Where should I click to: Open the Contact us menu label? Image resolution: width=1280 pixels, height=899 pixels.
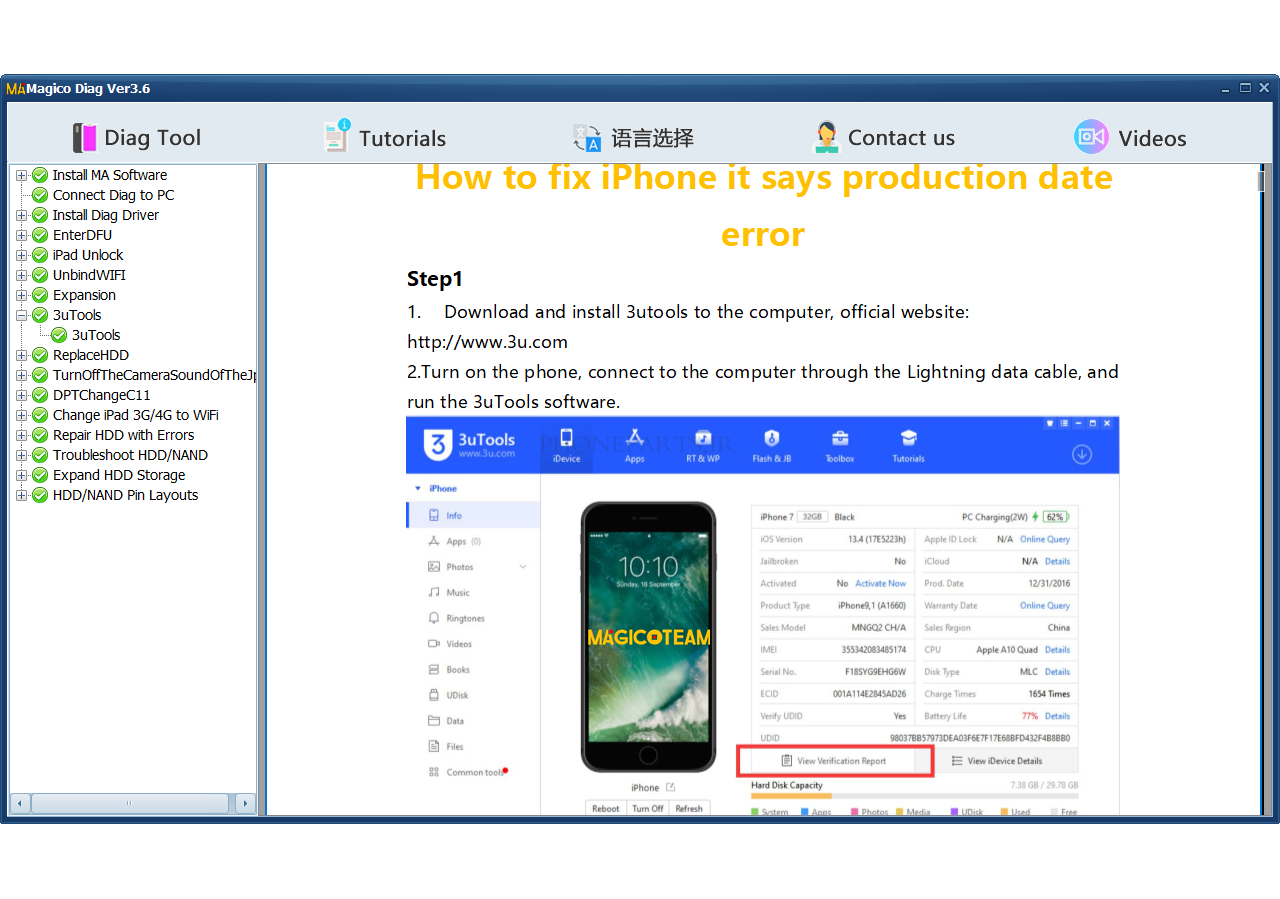pos(901,138)
